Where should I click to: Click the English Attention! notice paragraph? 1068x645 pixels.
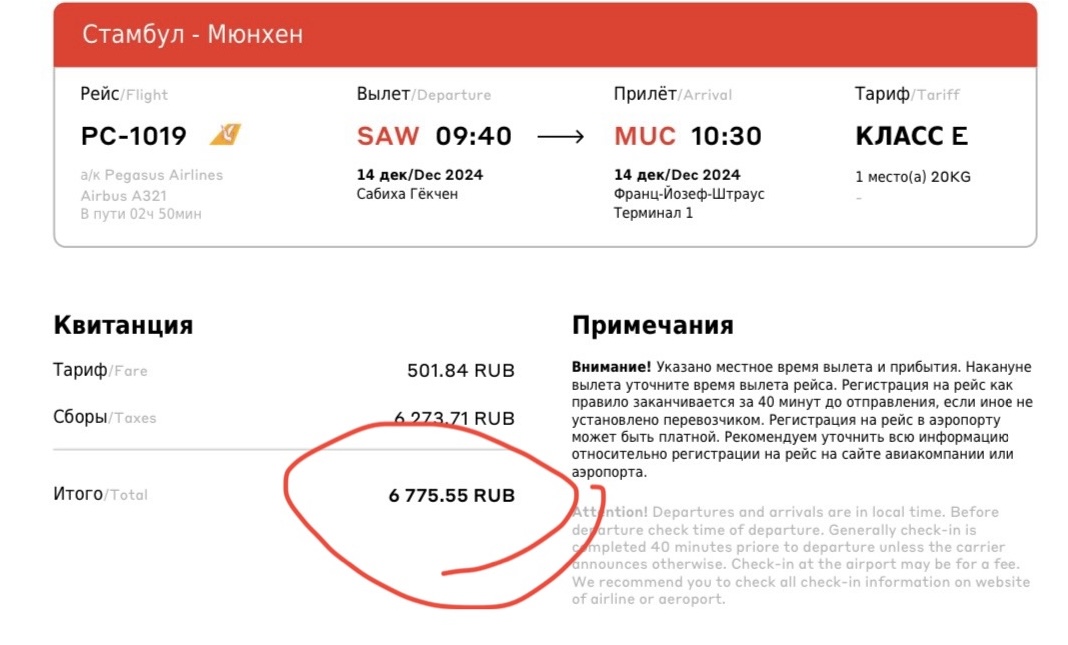(801, 555)
